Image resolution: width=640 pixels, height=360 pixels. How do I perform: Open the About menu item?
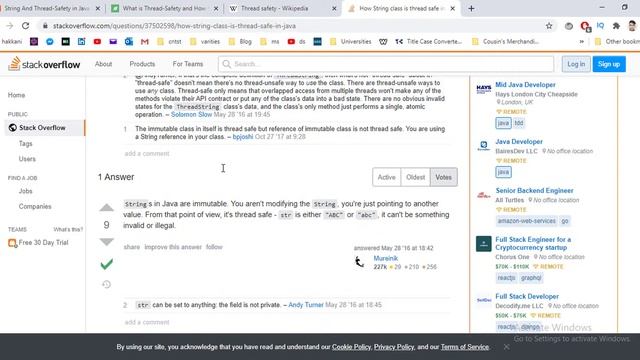click(103, 64)
